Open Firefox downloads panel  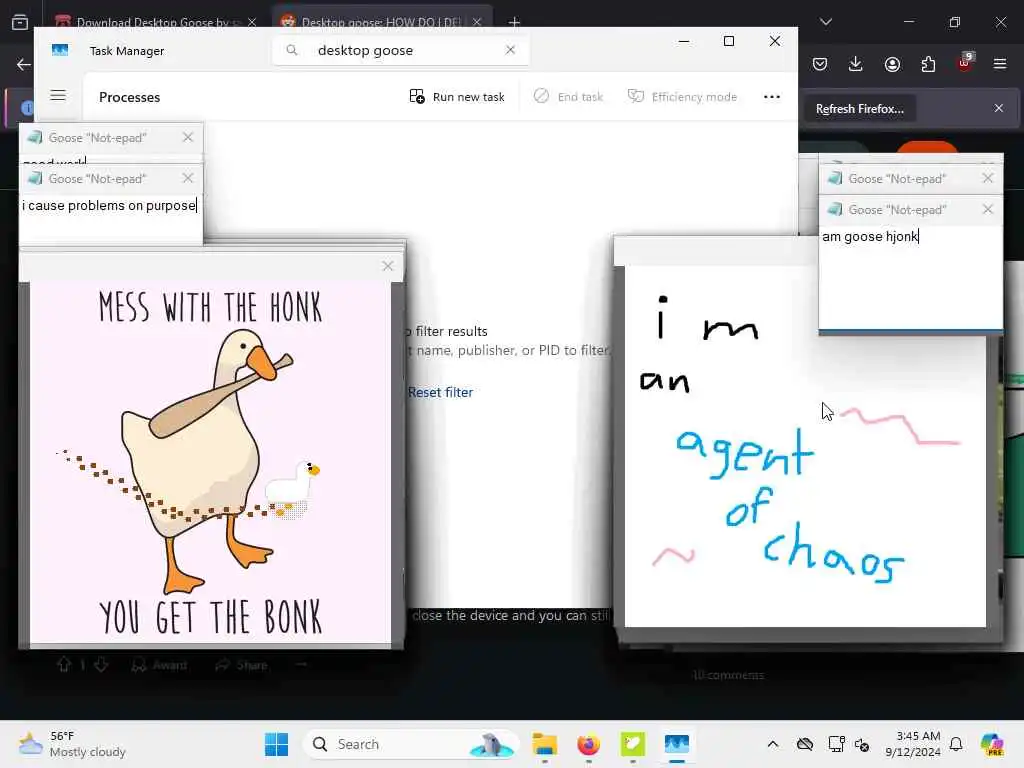pyautogui.click(x=856, y=64)
